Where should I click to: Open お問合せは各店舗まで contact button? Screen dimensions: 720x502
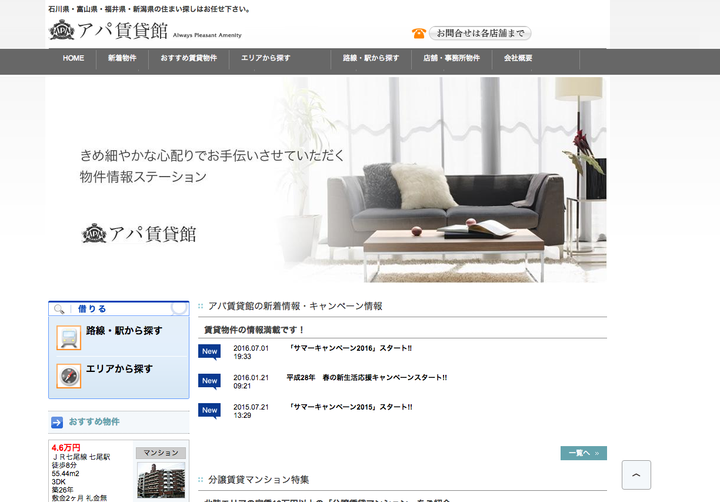(x=480, y=33)
